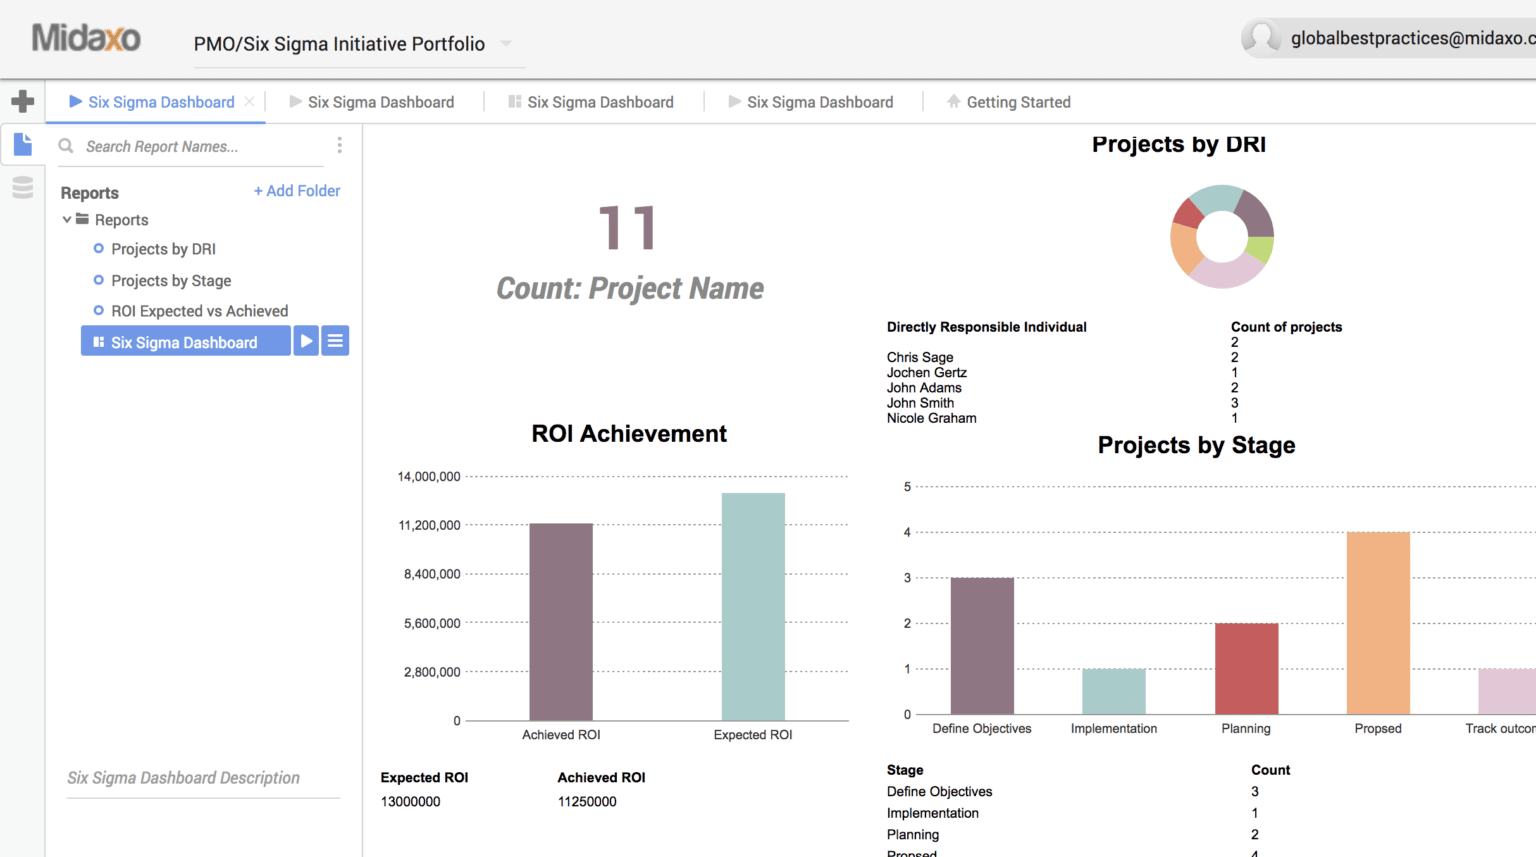Switch to the second Six Sigma Dashboard tab

click(380, 101)
